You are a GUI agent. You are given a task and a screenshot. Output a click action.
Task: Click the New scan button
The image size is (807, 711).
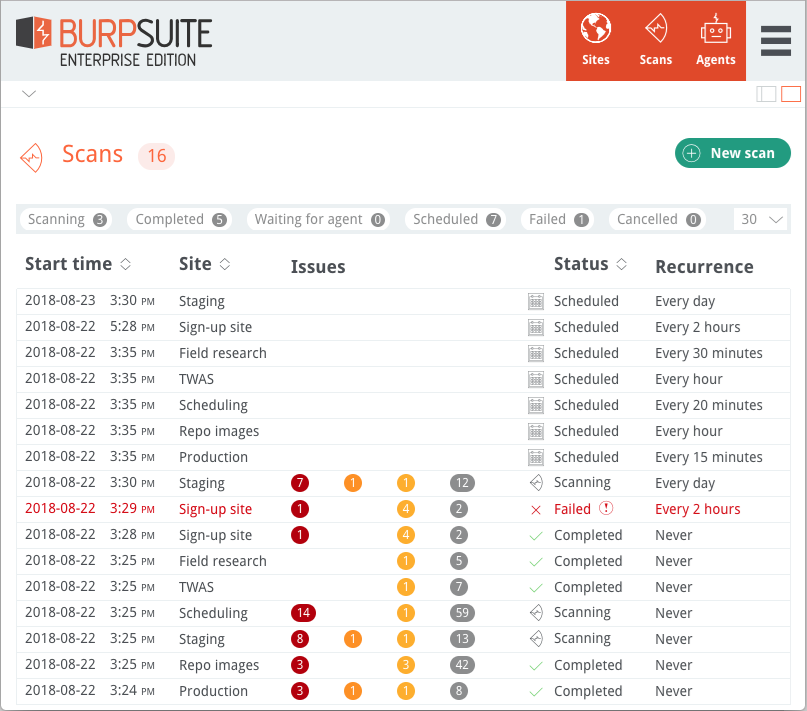click(x=732, y=153)
